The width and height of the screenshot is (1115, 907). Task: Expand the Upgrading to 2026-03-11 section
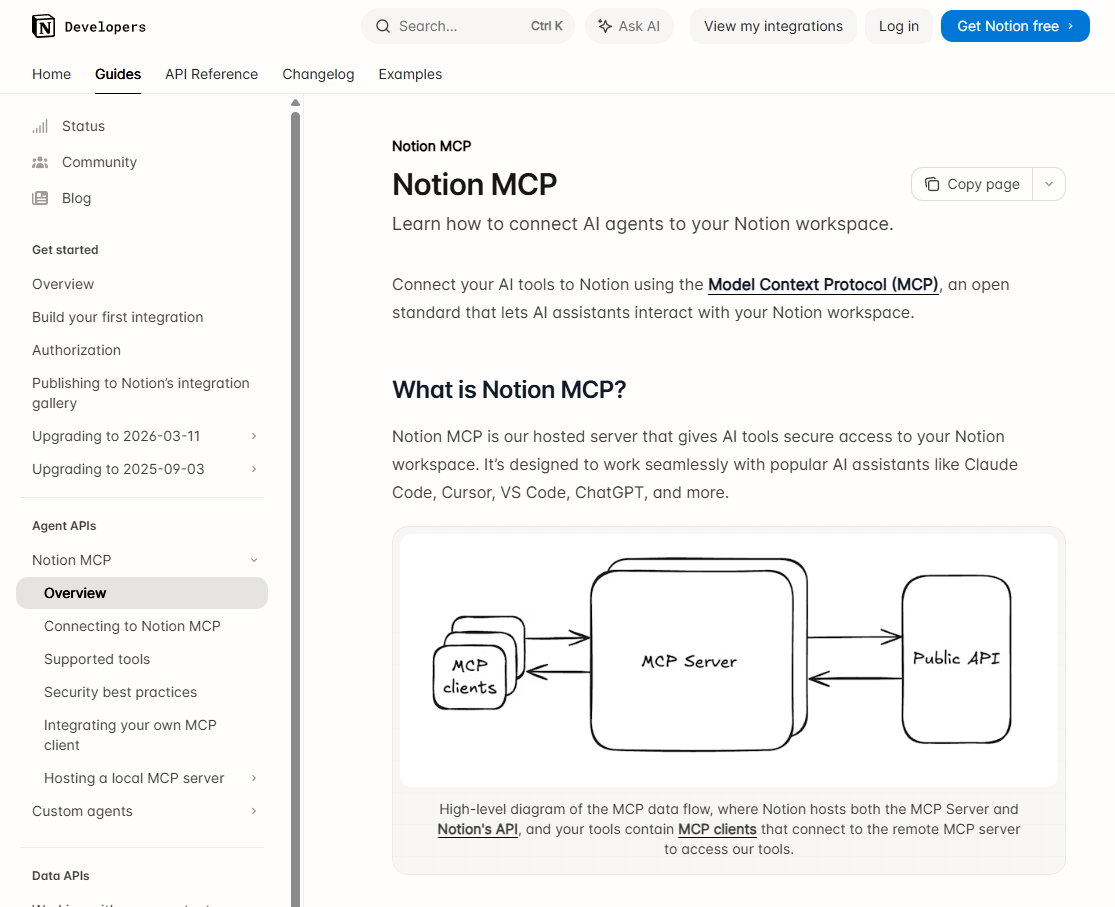tap(253, 436)
